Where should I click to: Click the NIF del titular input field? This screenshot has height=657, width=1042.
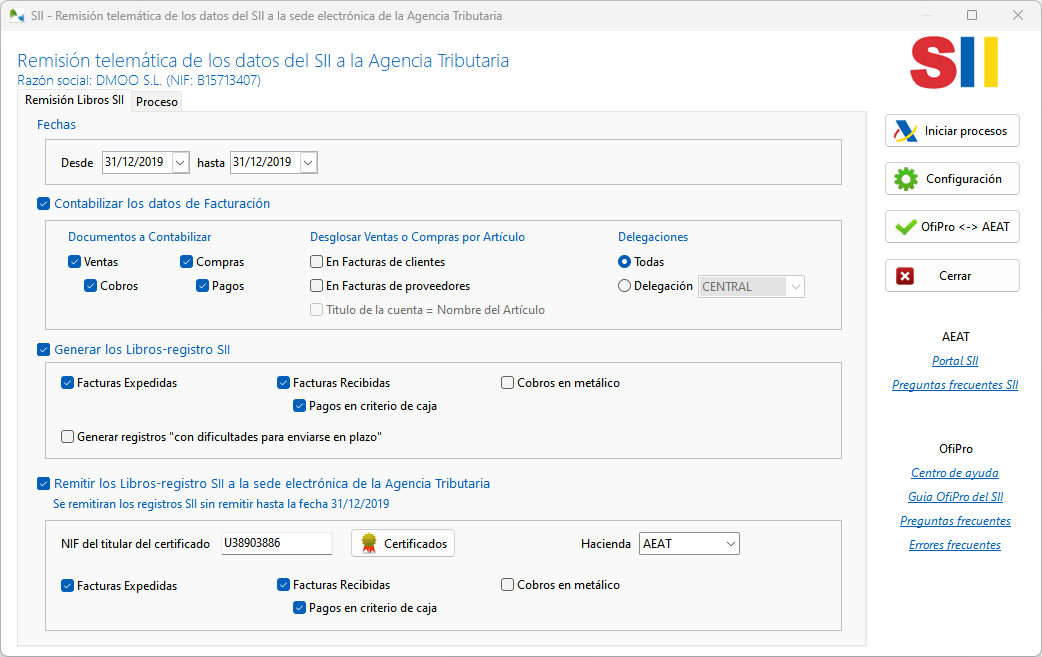pos(276,543)
